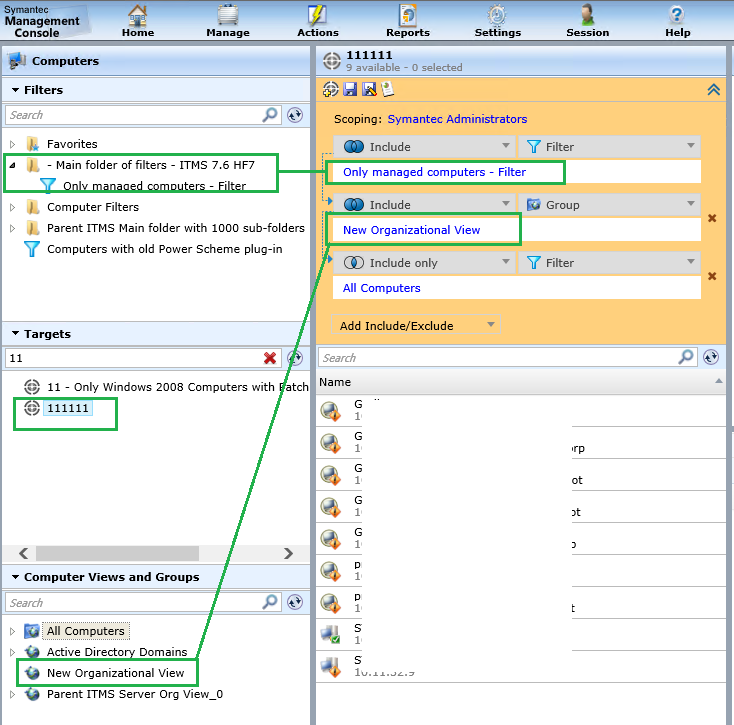Expand the Active Directory Domains node
The height and width of the screenshot is (725, 734).
(13, 652)
